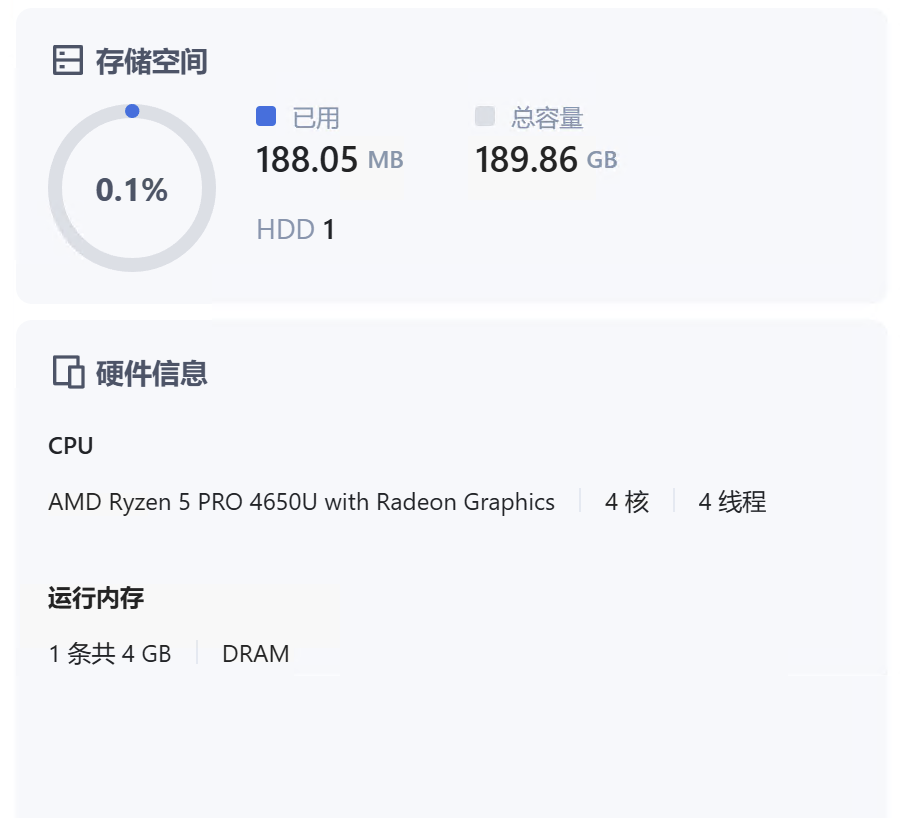This screenshot has height=818, width=900.
Task: Click the 188.05 MB used value
Action: point(329,159)
